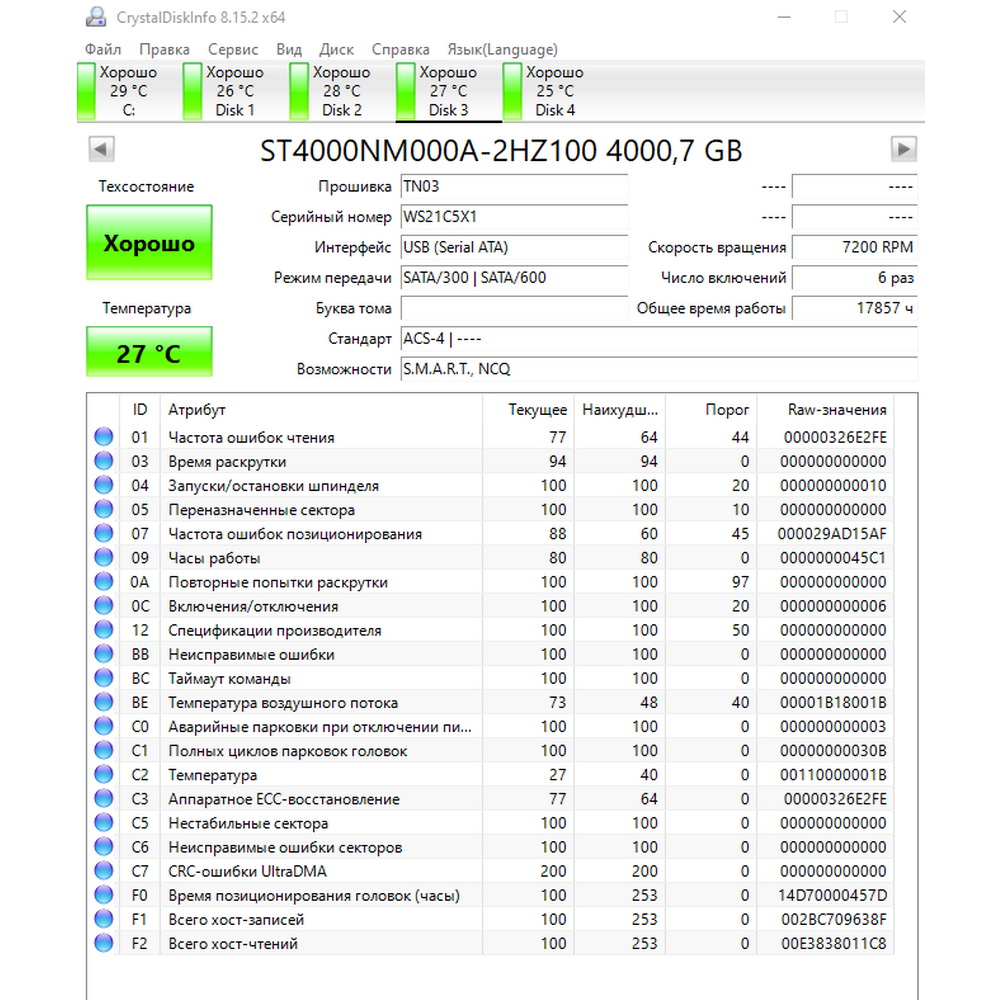Click the Прошивка field showing TN03

point(514,186)
